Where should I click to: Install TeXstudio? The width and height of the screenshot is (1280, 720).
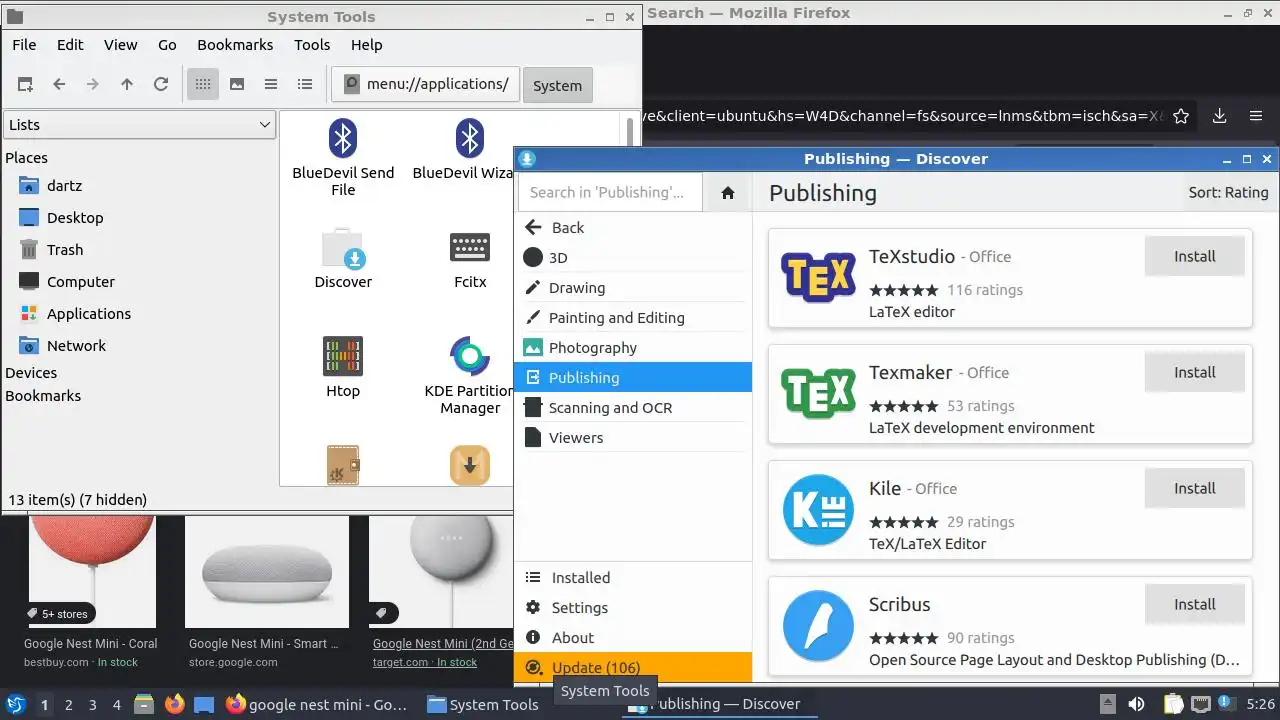tap(1194, 257)
